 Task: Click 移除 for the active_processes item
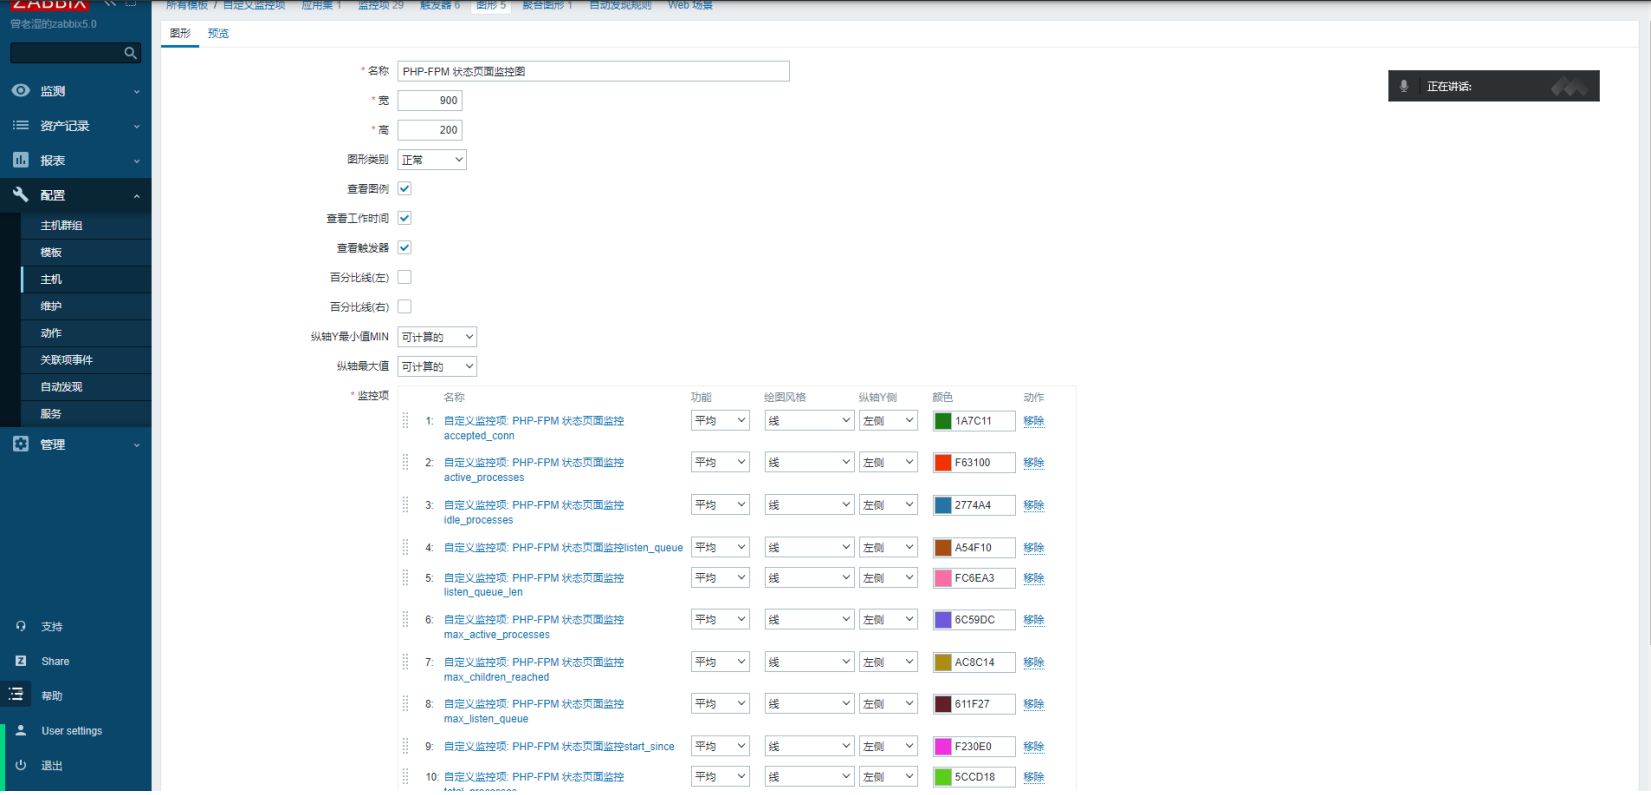pyautogui.click(x=1034, y=462)
